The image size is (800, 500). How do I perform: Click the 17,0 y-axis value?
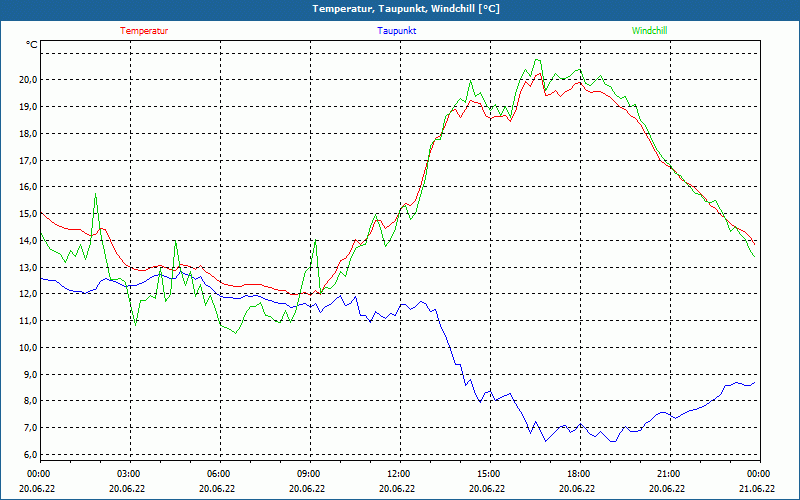pos(28,160)
